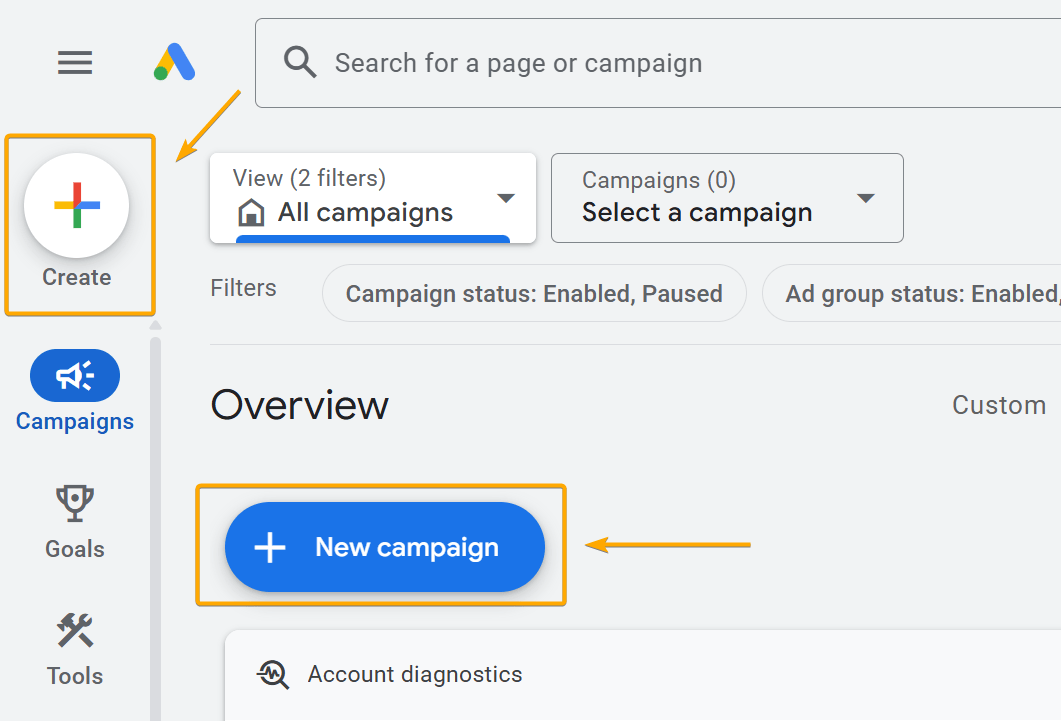Click the Create plus icon
The height and width of the screenshot is (721, 1061).
point(79,205)
